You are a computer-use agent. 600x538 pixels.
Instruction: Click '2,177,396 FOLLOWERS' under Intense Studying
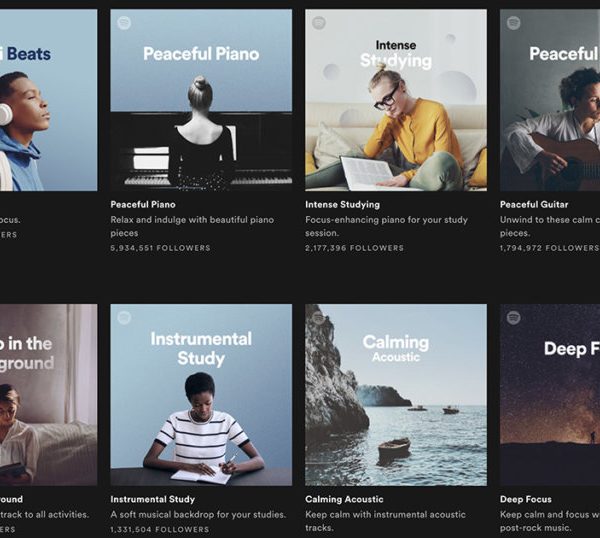[x=354, y=248]
